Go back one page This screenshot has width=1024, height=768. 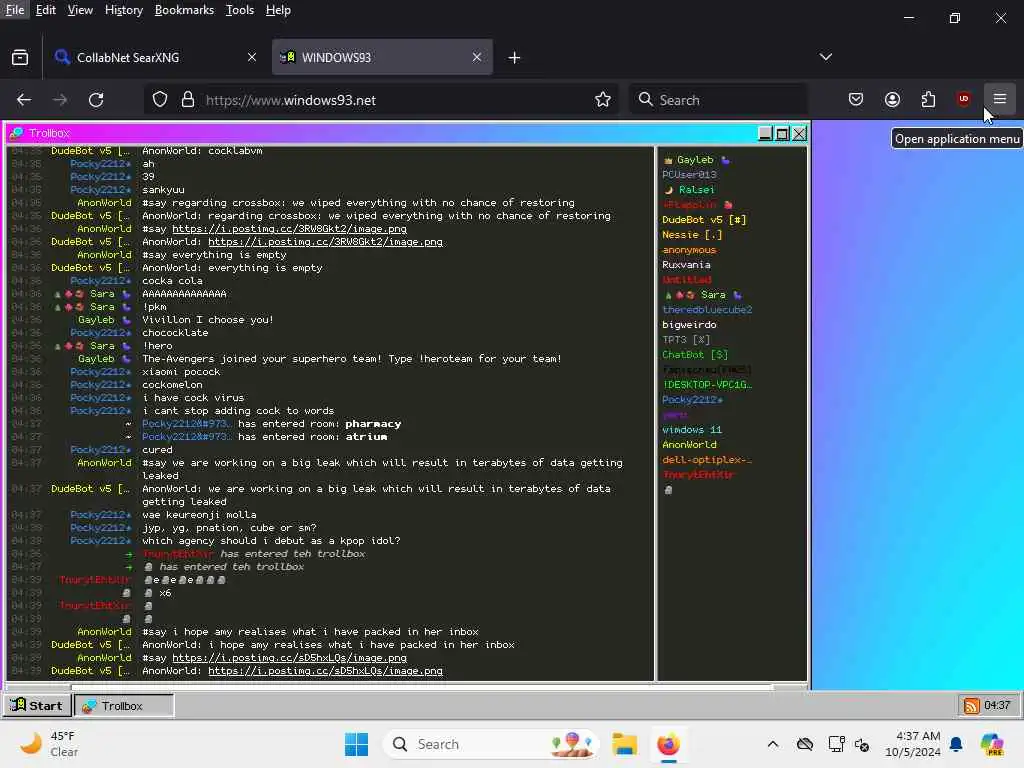pos(24,99)
